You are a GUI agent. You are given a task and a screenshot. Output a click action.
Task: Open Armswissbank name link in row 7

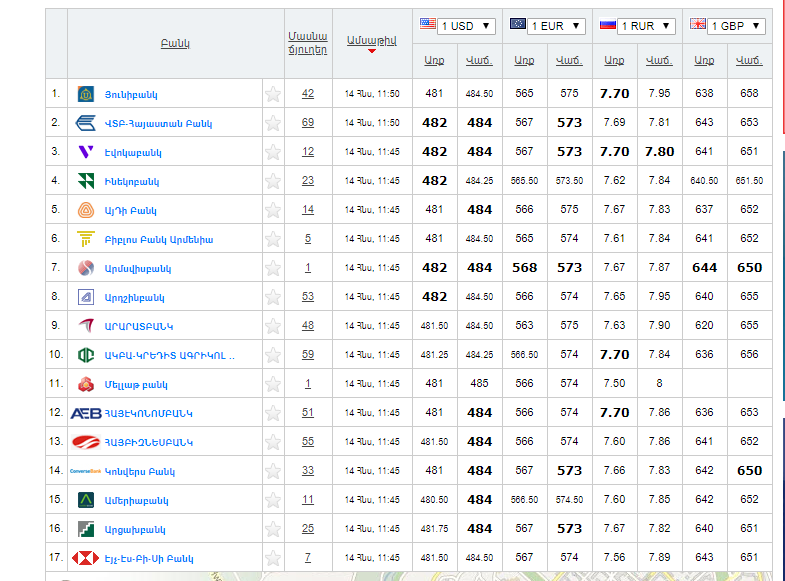coord(138,269)
